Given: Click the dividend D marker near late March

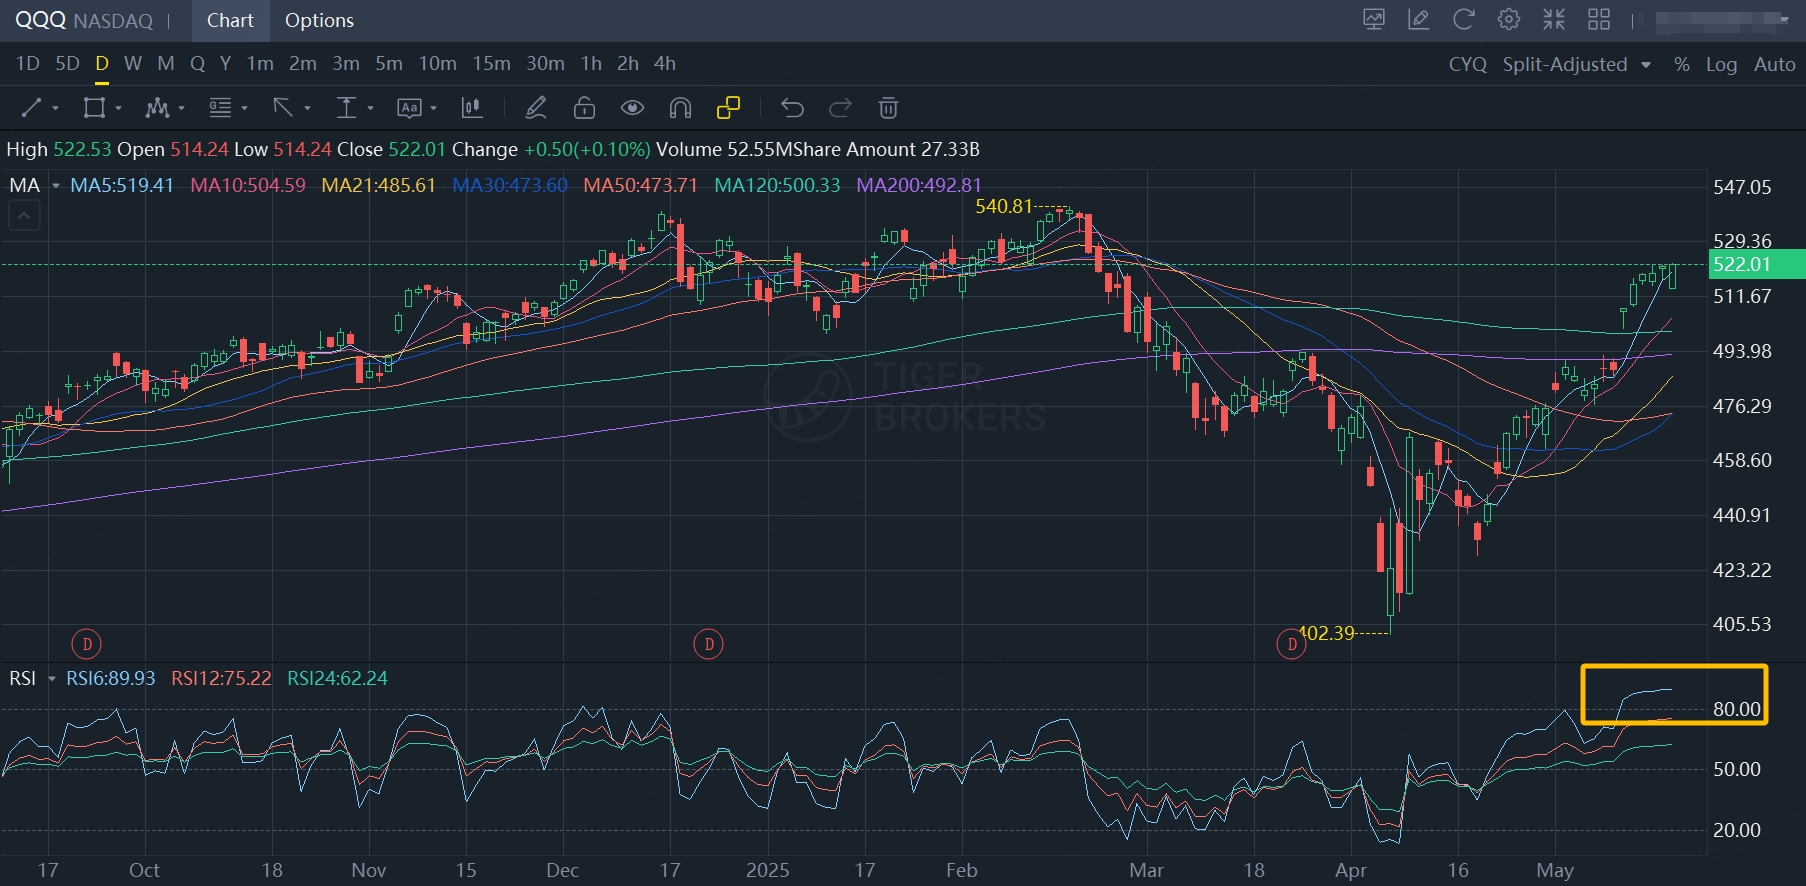Looking at the screenshot, I should click(1292, 644).
